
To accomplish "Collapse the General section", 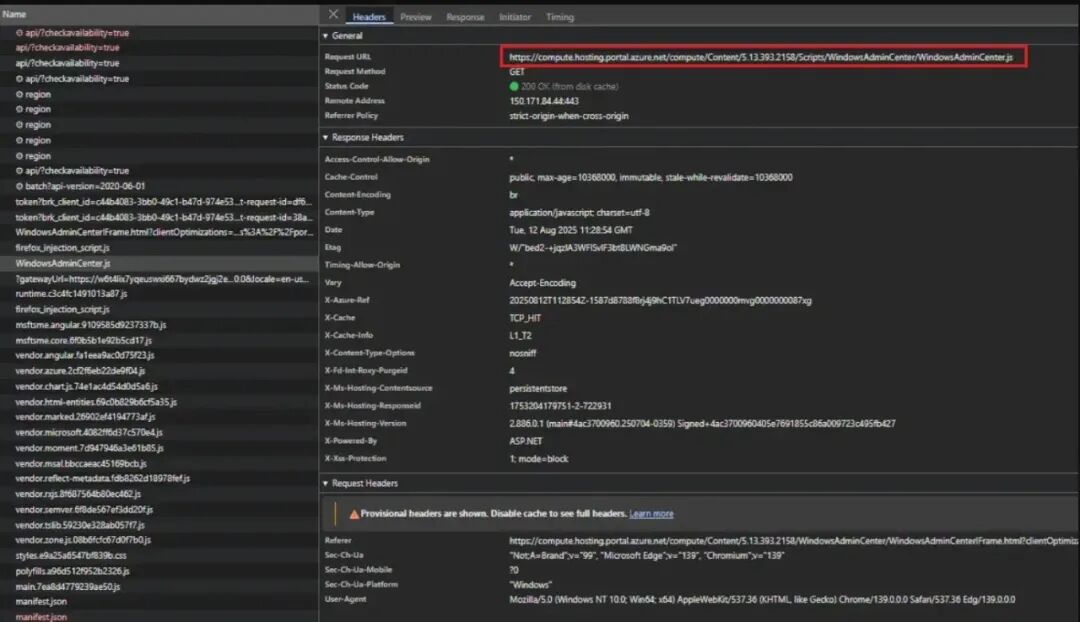I will 325,35.
